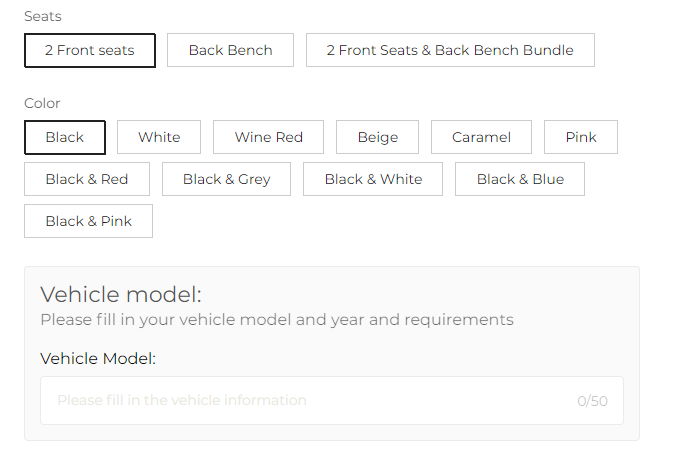Image resolution: width=700 pixels, height=462 pixels.
Task: Pick the Wine Red color
Action: (268, 137)
